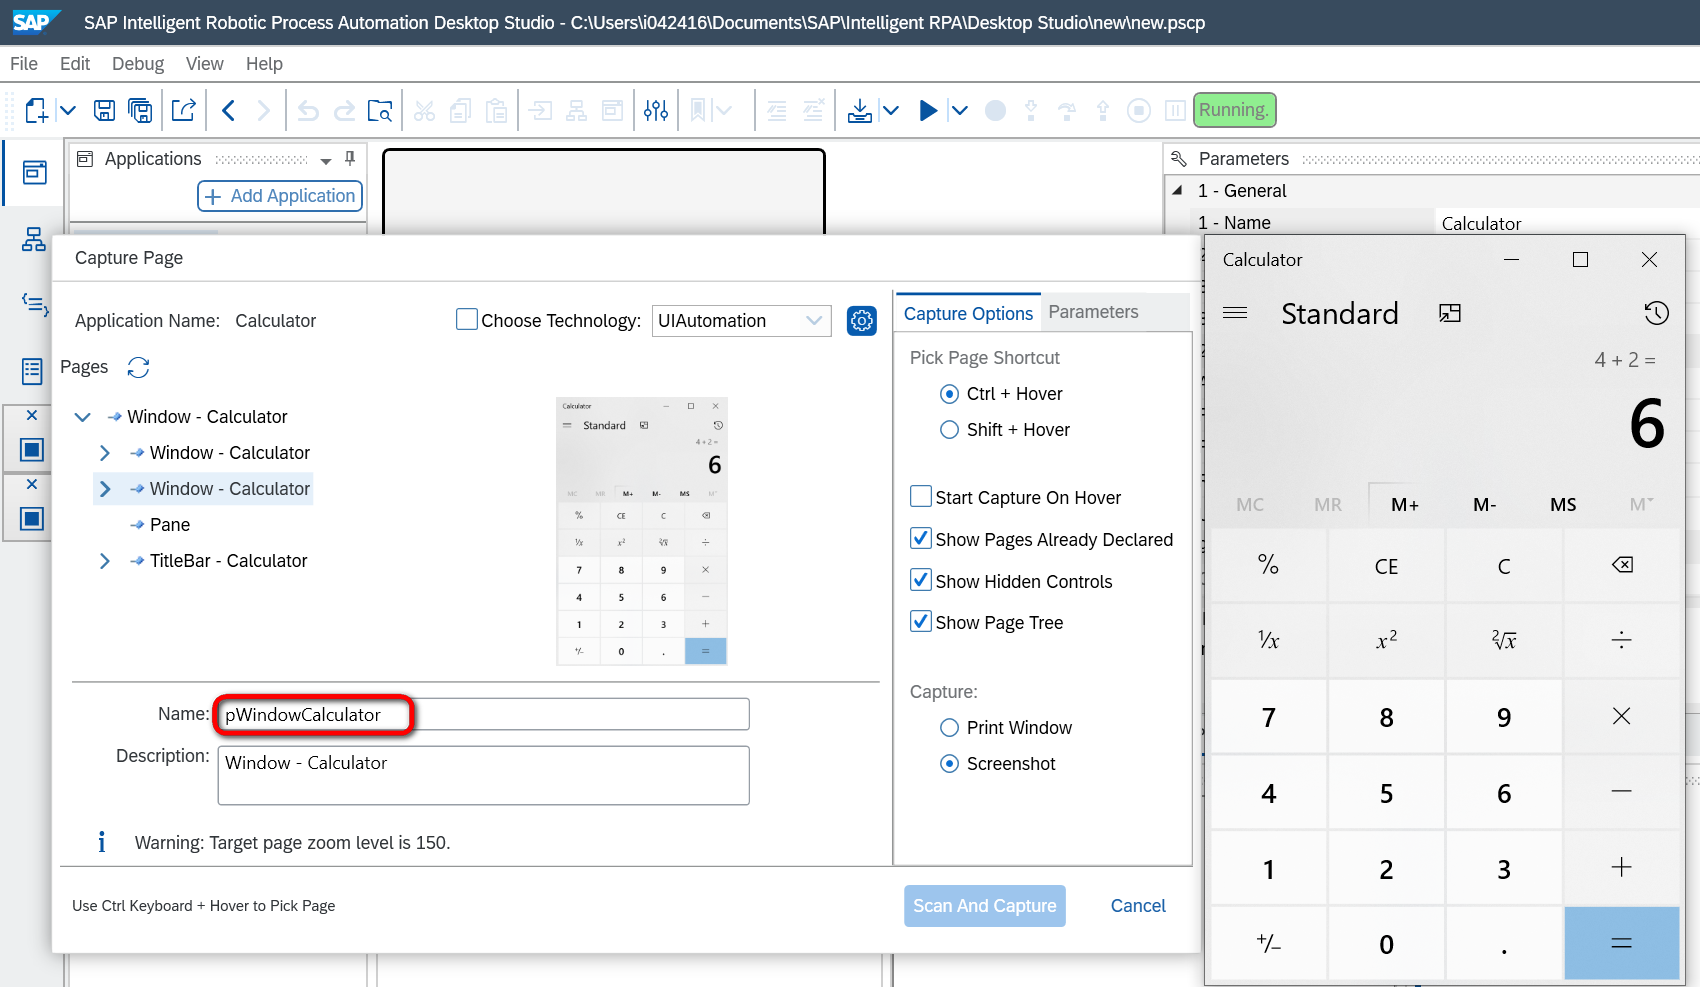The width and height of the screenshot is (1700, 987).
Task: Enable Start Capture On Hover checkbox
Action: (921, 497)
